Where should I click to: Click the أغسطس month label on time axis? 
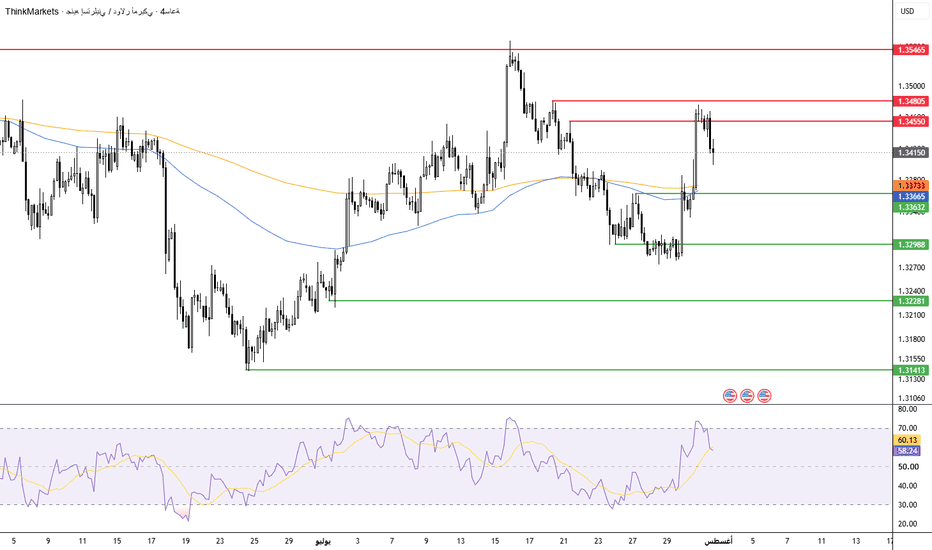click(719, 542)
